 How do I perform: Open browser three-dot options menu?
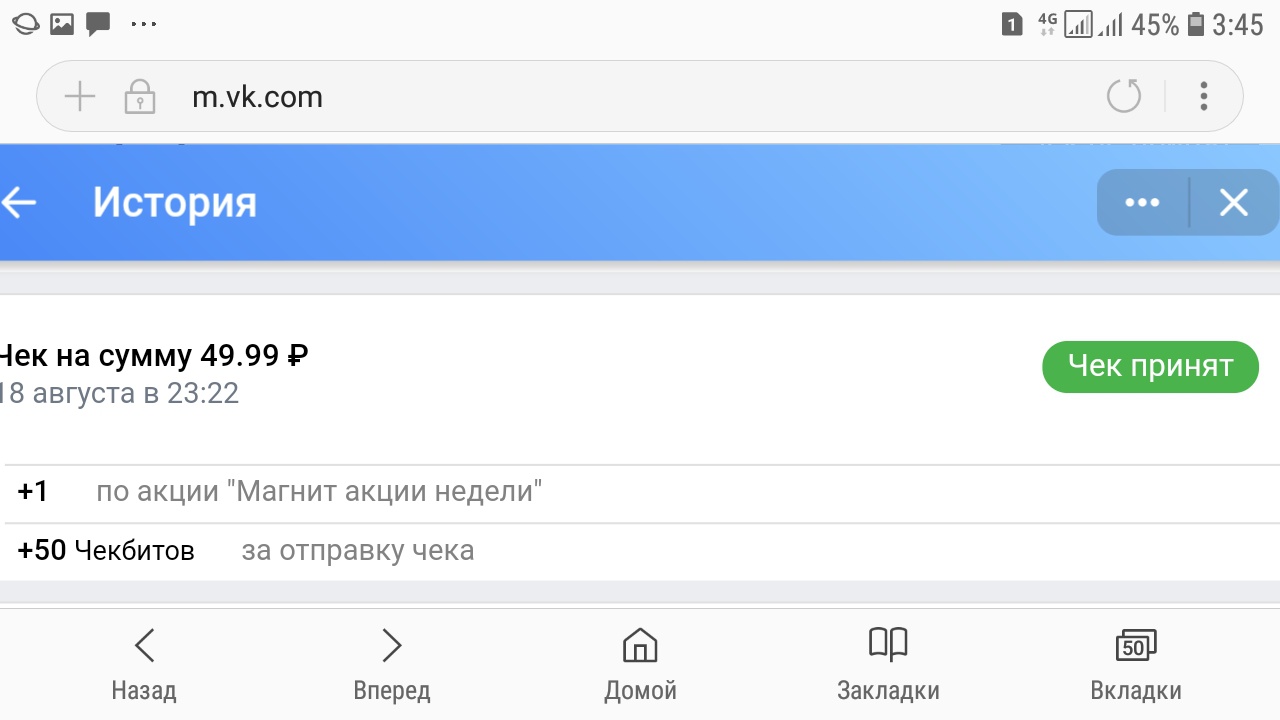tap(1204, 97)
